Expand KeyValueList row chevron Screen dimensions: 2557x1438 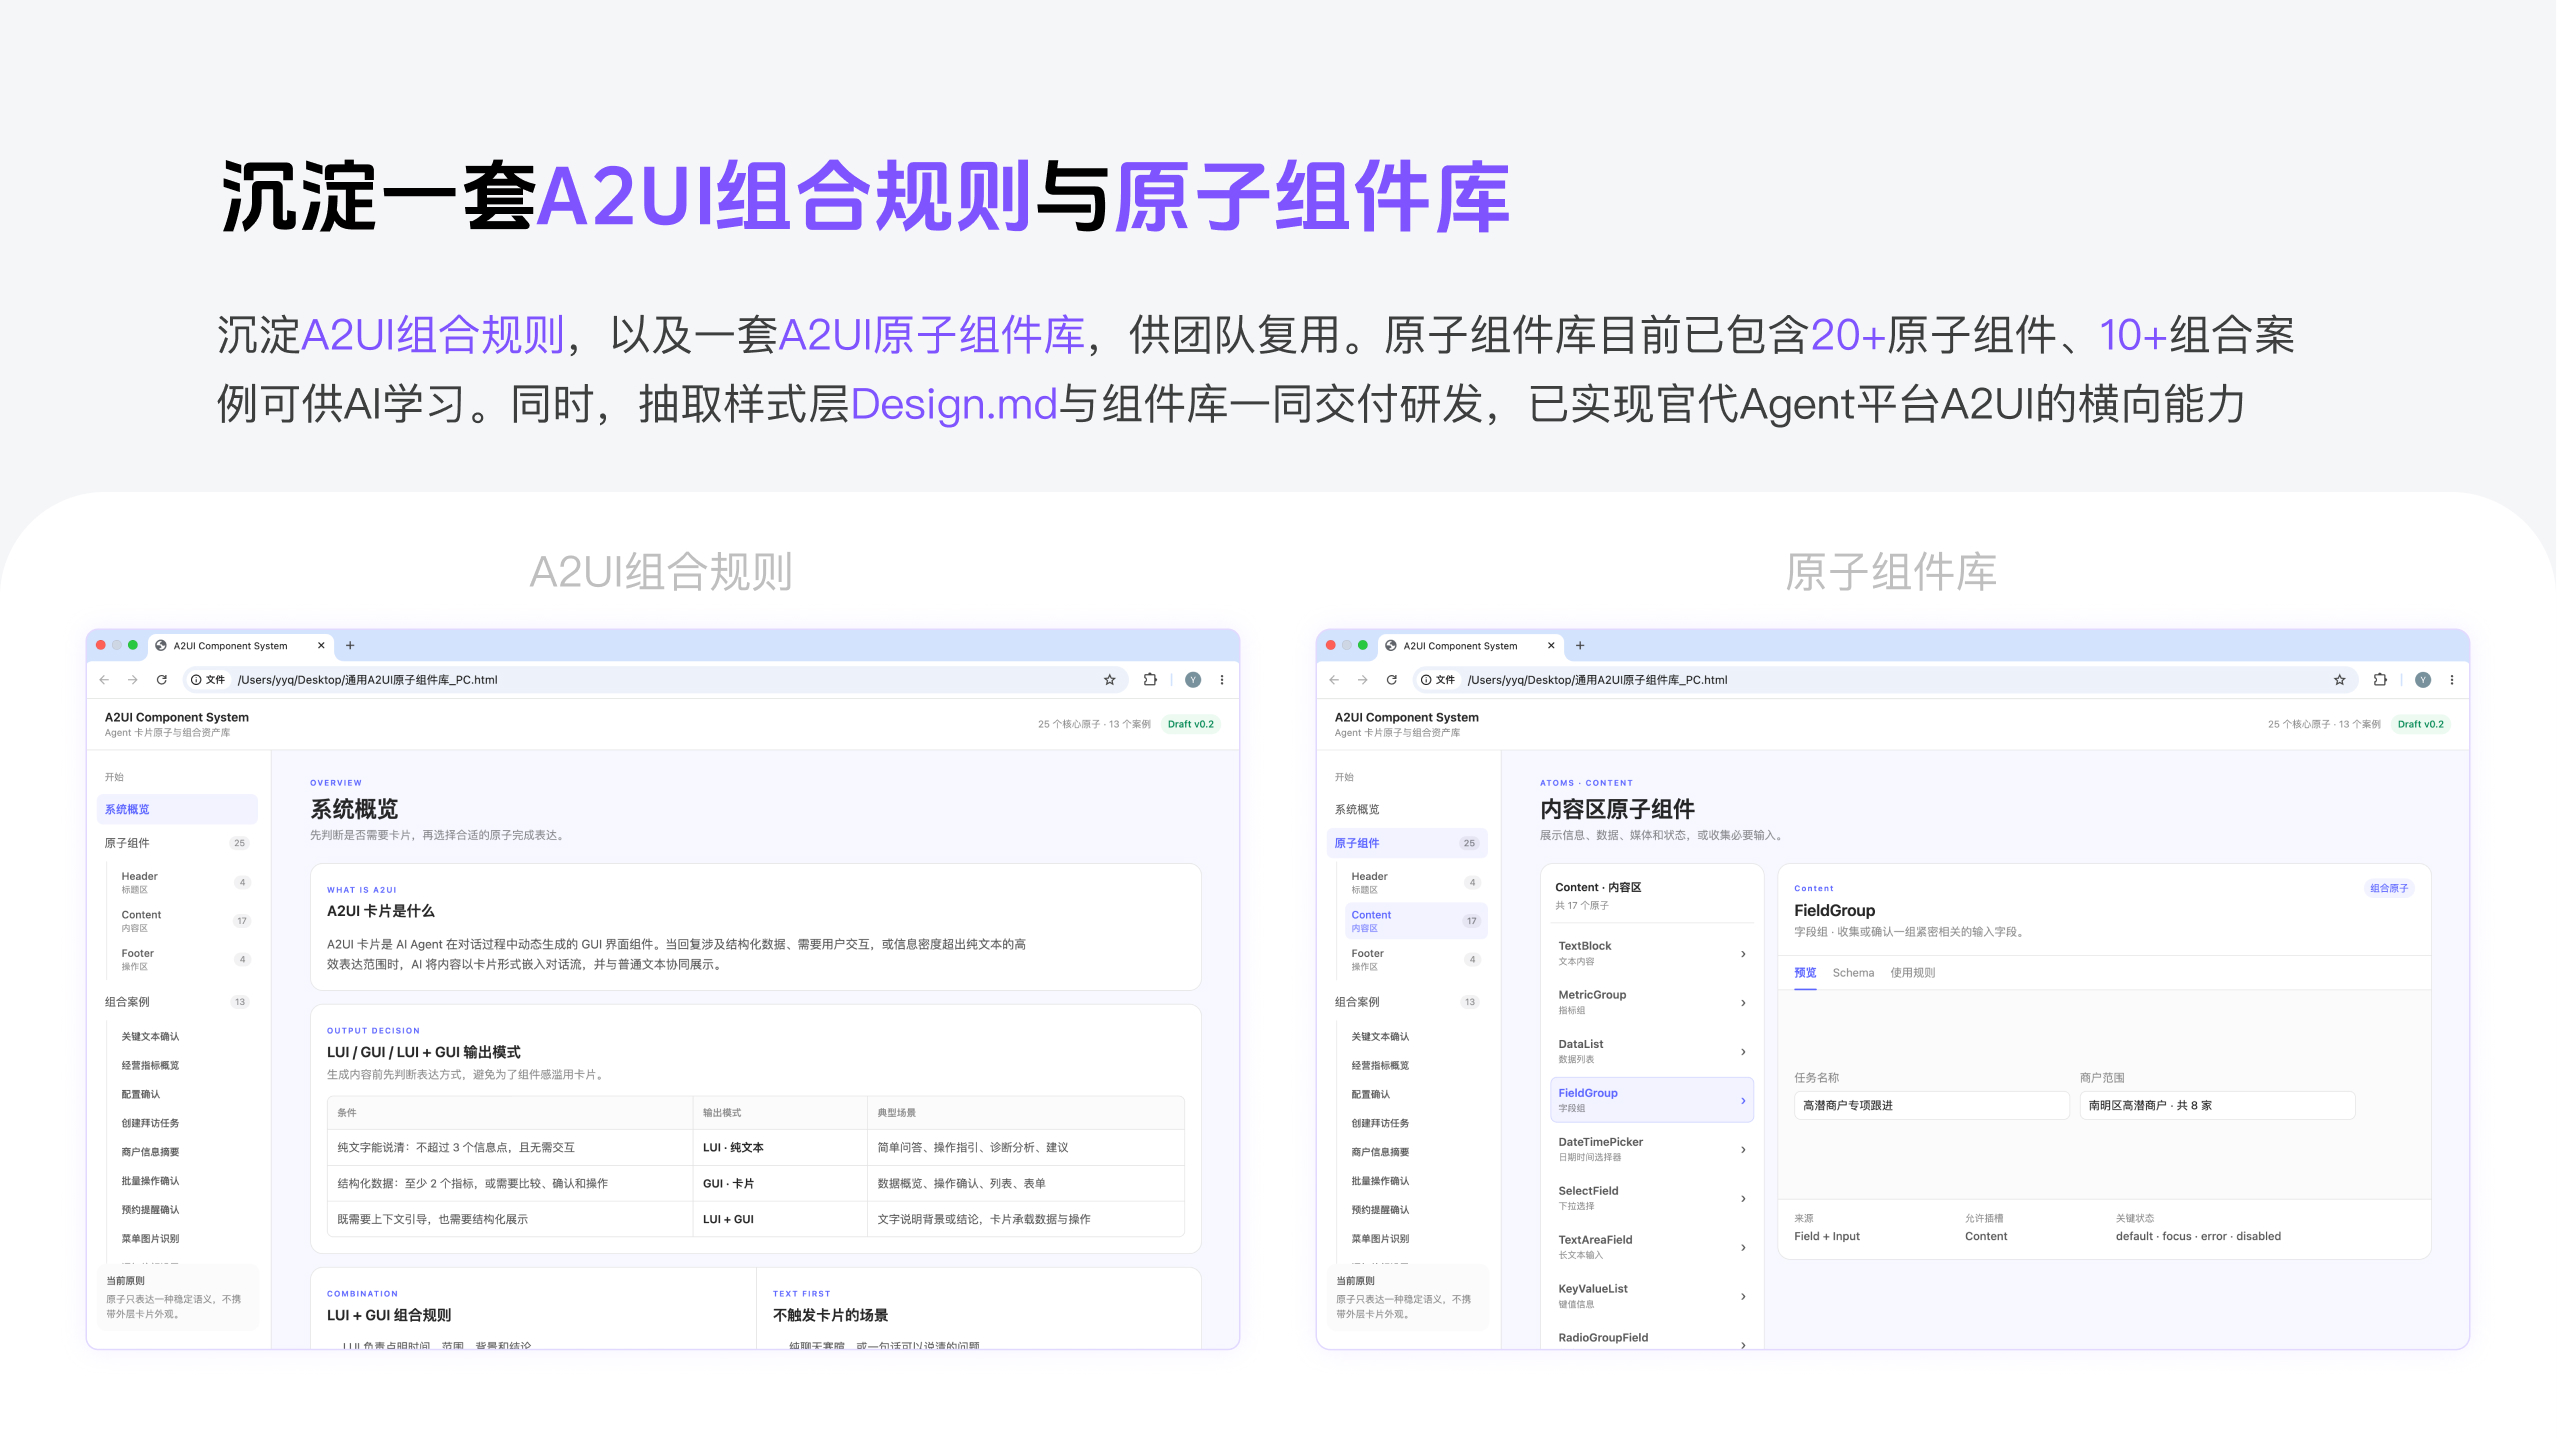point(1743,1297)
